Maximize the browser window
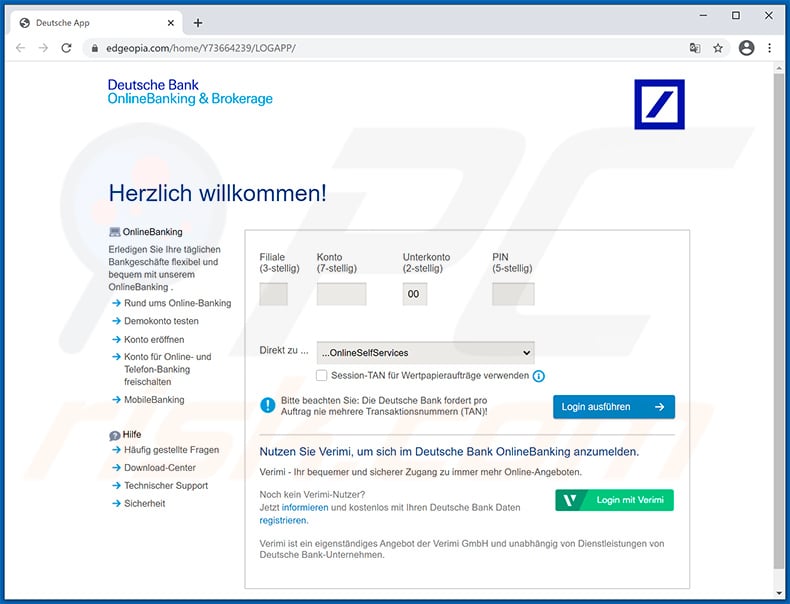This screenshot has height=604, width=790. (x=736, y=16)
